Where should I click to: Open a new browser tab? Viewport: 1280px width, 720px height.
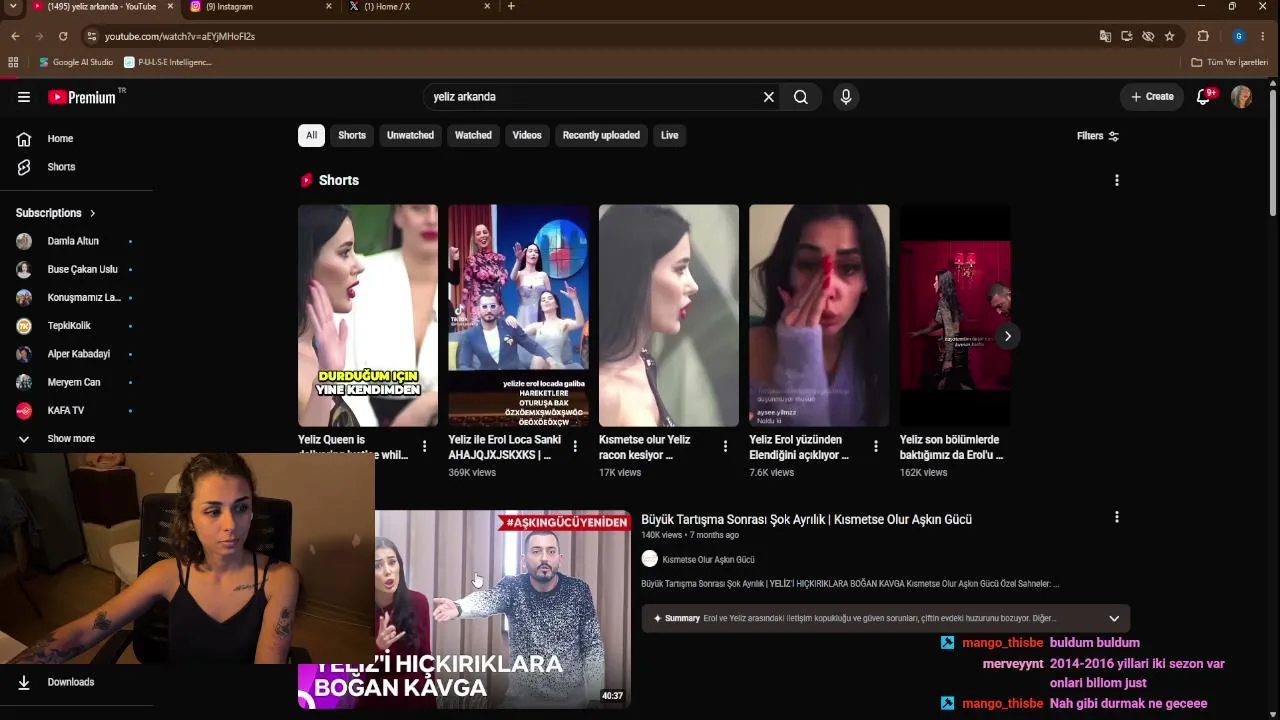click(511, 6)
